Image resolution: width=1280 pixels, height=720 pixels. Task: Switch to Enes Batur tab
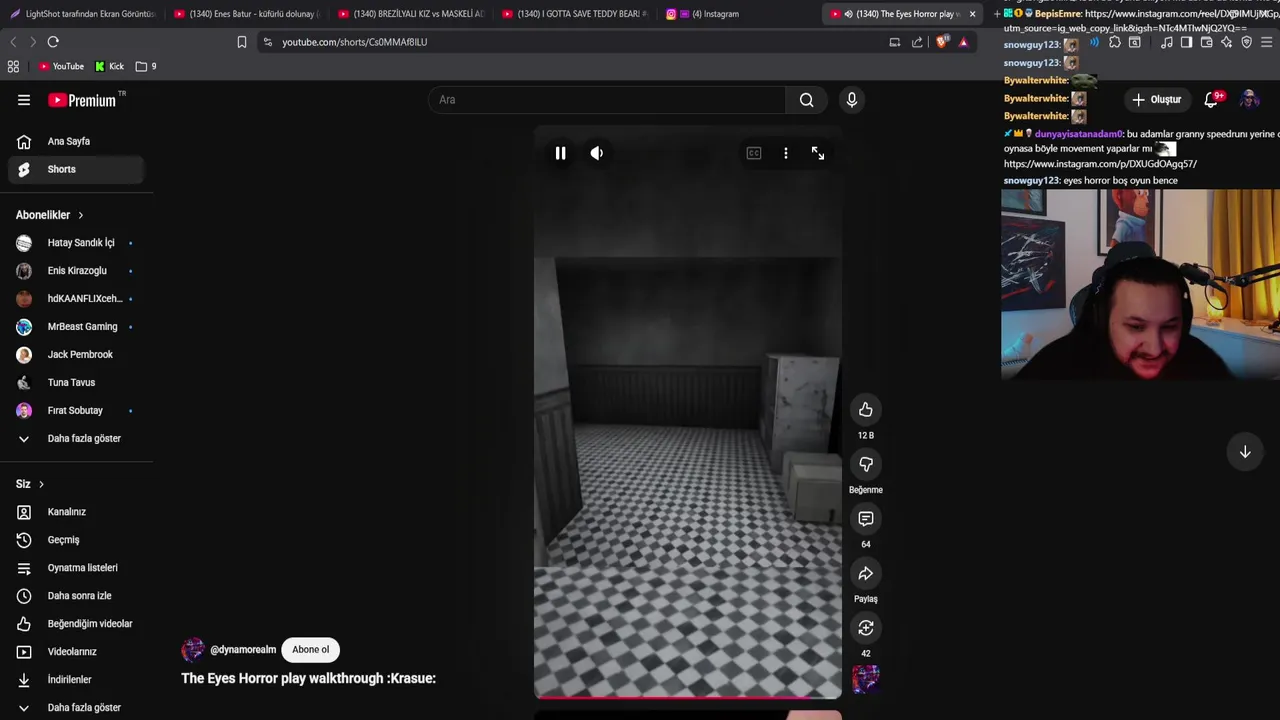(x=247, y=14)
